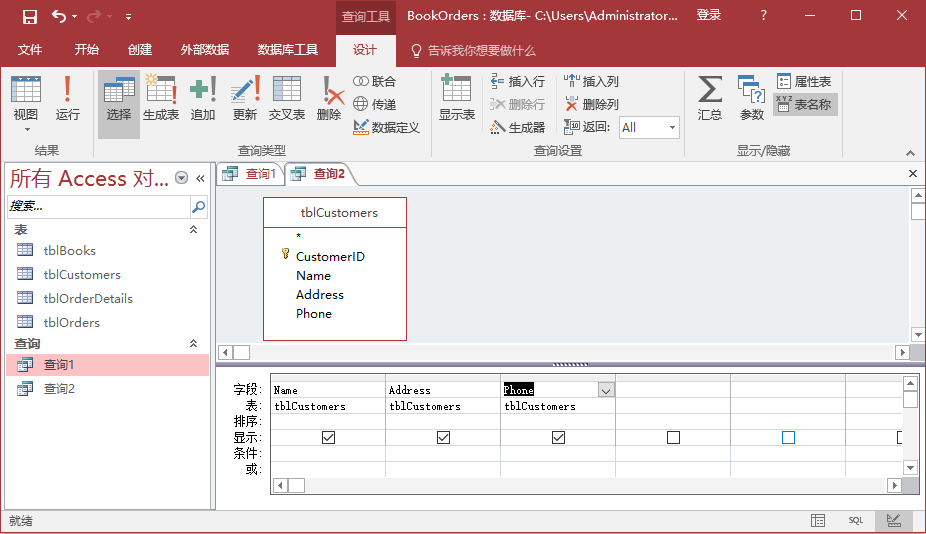Viewport: 926px width, 534px height.
Task: Expand the Phone field dropdown arrow
Action: click(606, 390)
